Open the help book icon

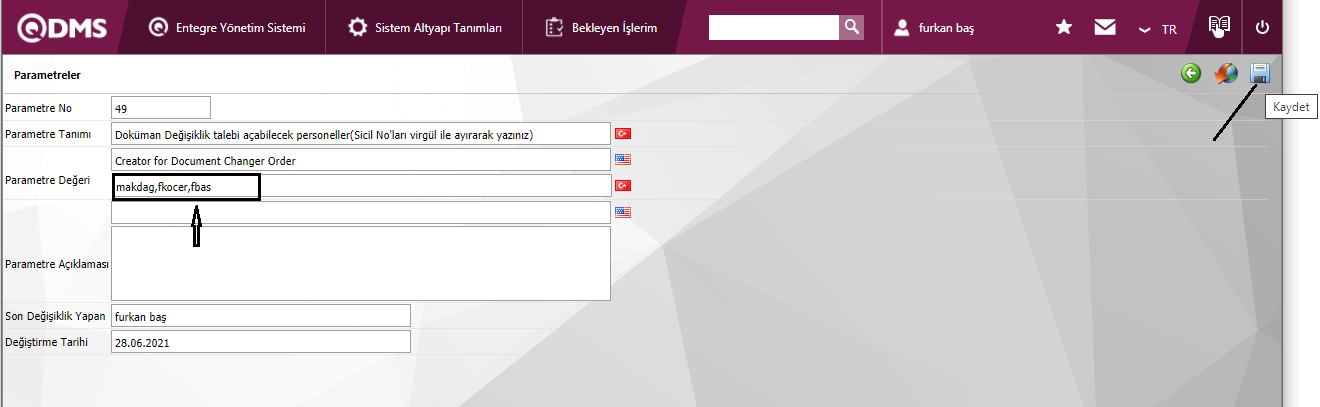click(x=1217, y=27)
